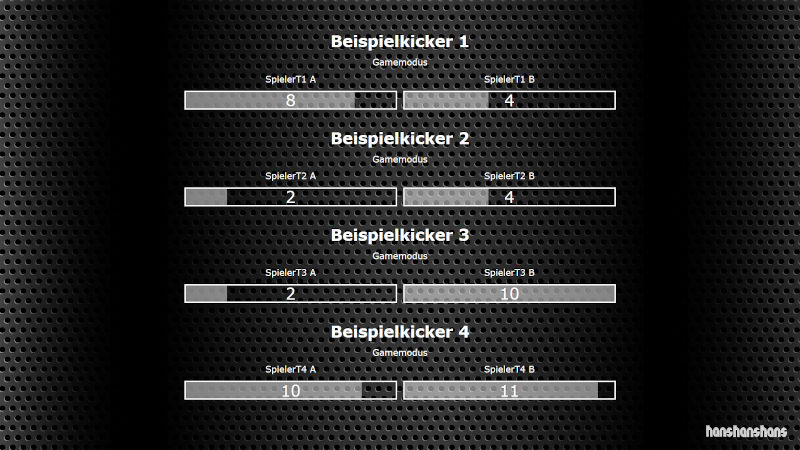Select SpielerT4 B score bar showing 11
The height and width of the screenshot is (450, 800).
[x=509, y=390]
